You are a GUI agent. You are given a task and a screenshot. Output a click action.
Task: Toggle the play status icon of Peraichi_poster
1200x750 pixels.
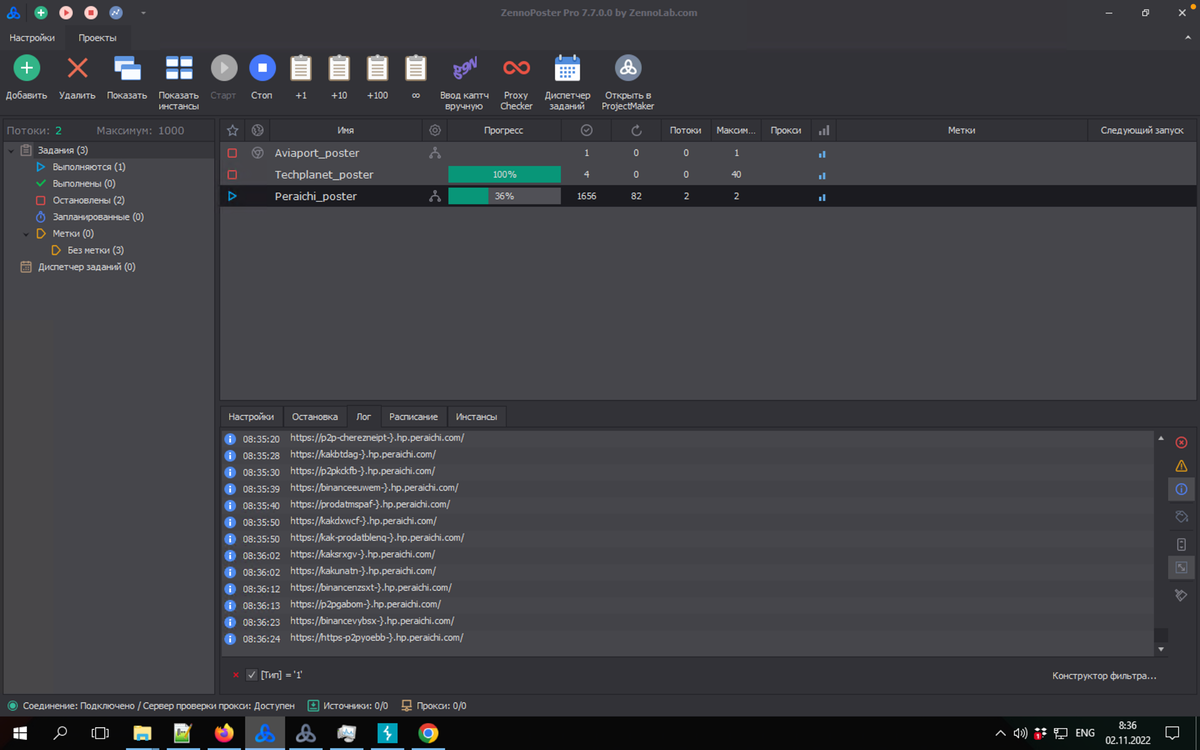click(x=232, y=197)
